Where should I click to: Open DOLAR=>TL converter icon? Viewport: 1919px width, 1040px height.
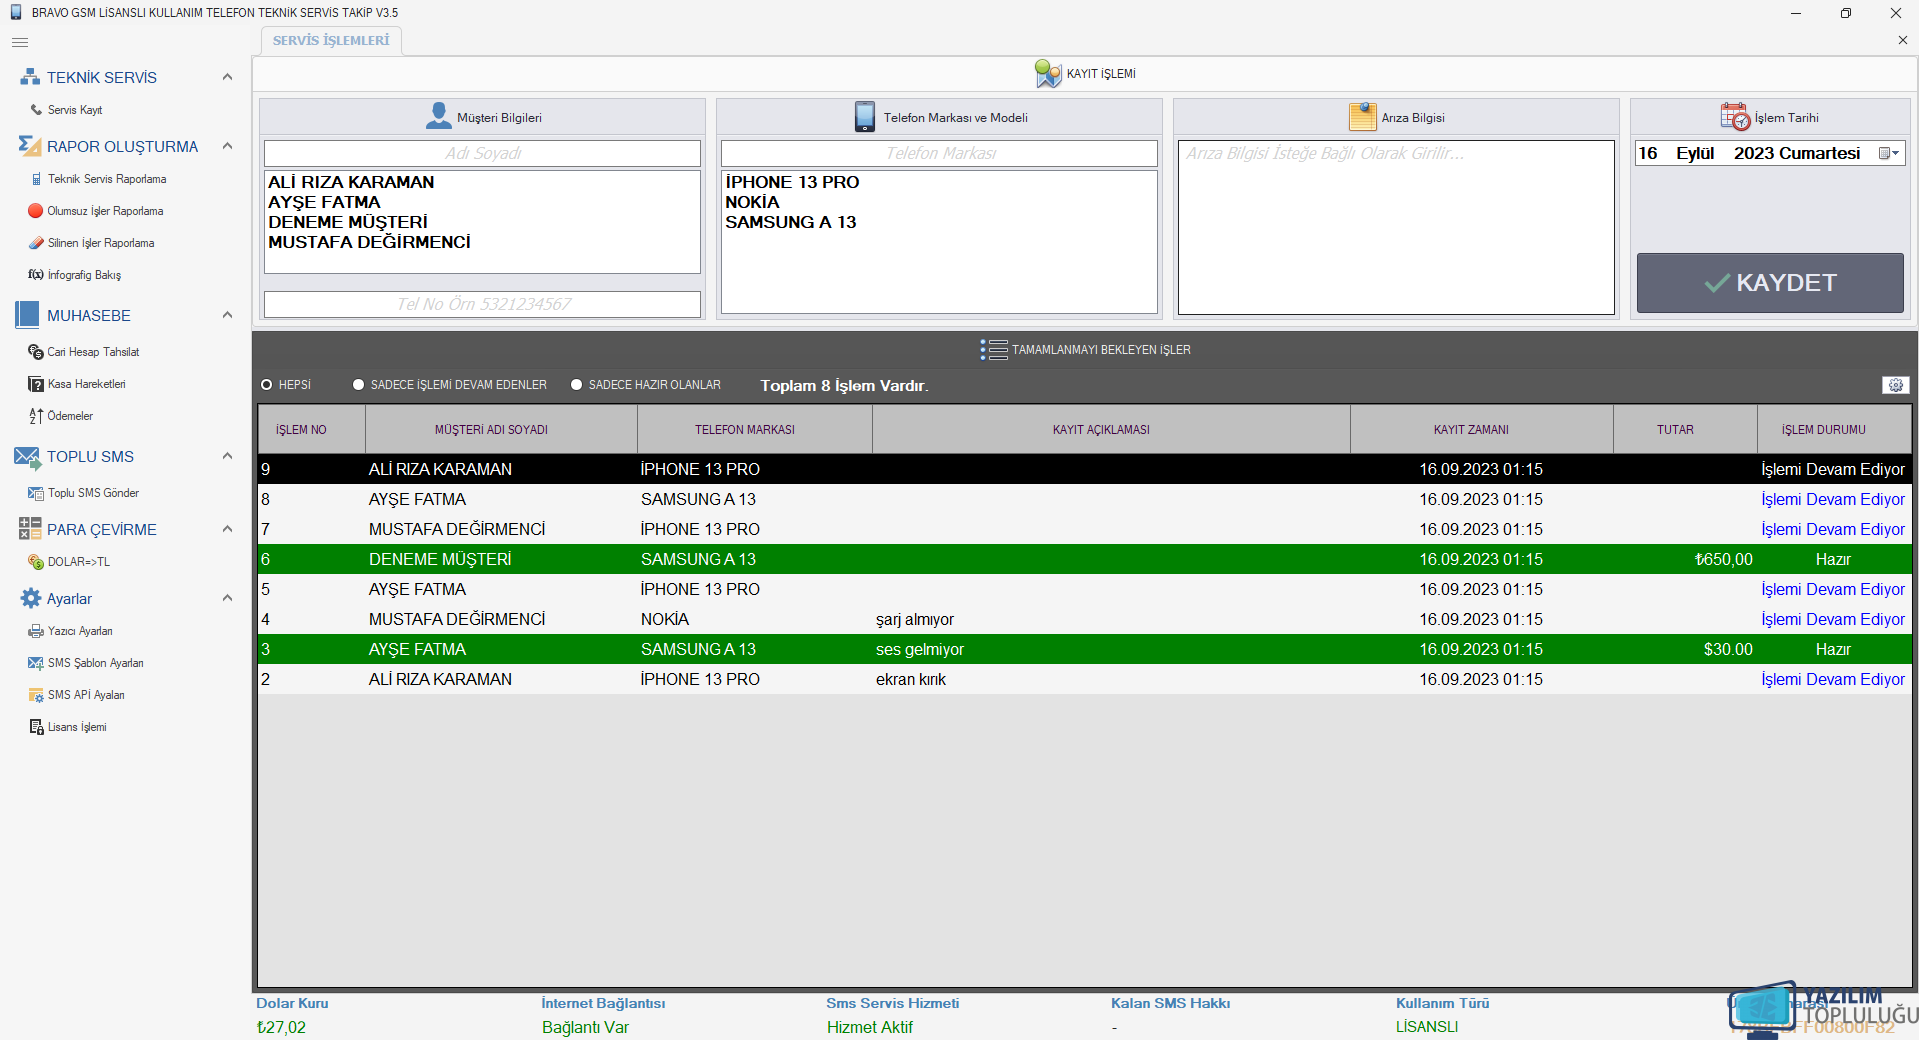pos(36,562)
